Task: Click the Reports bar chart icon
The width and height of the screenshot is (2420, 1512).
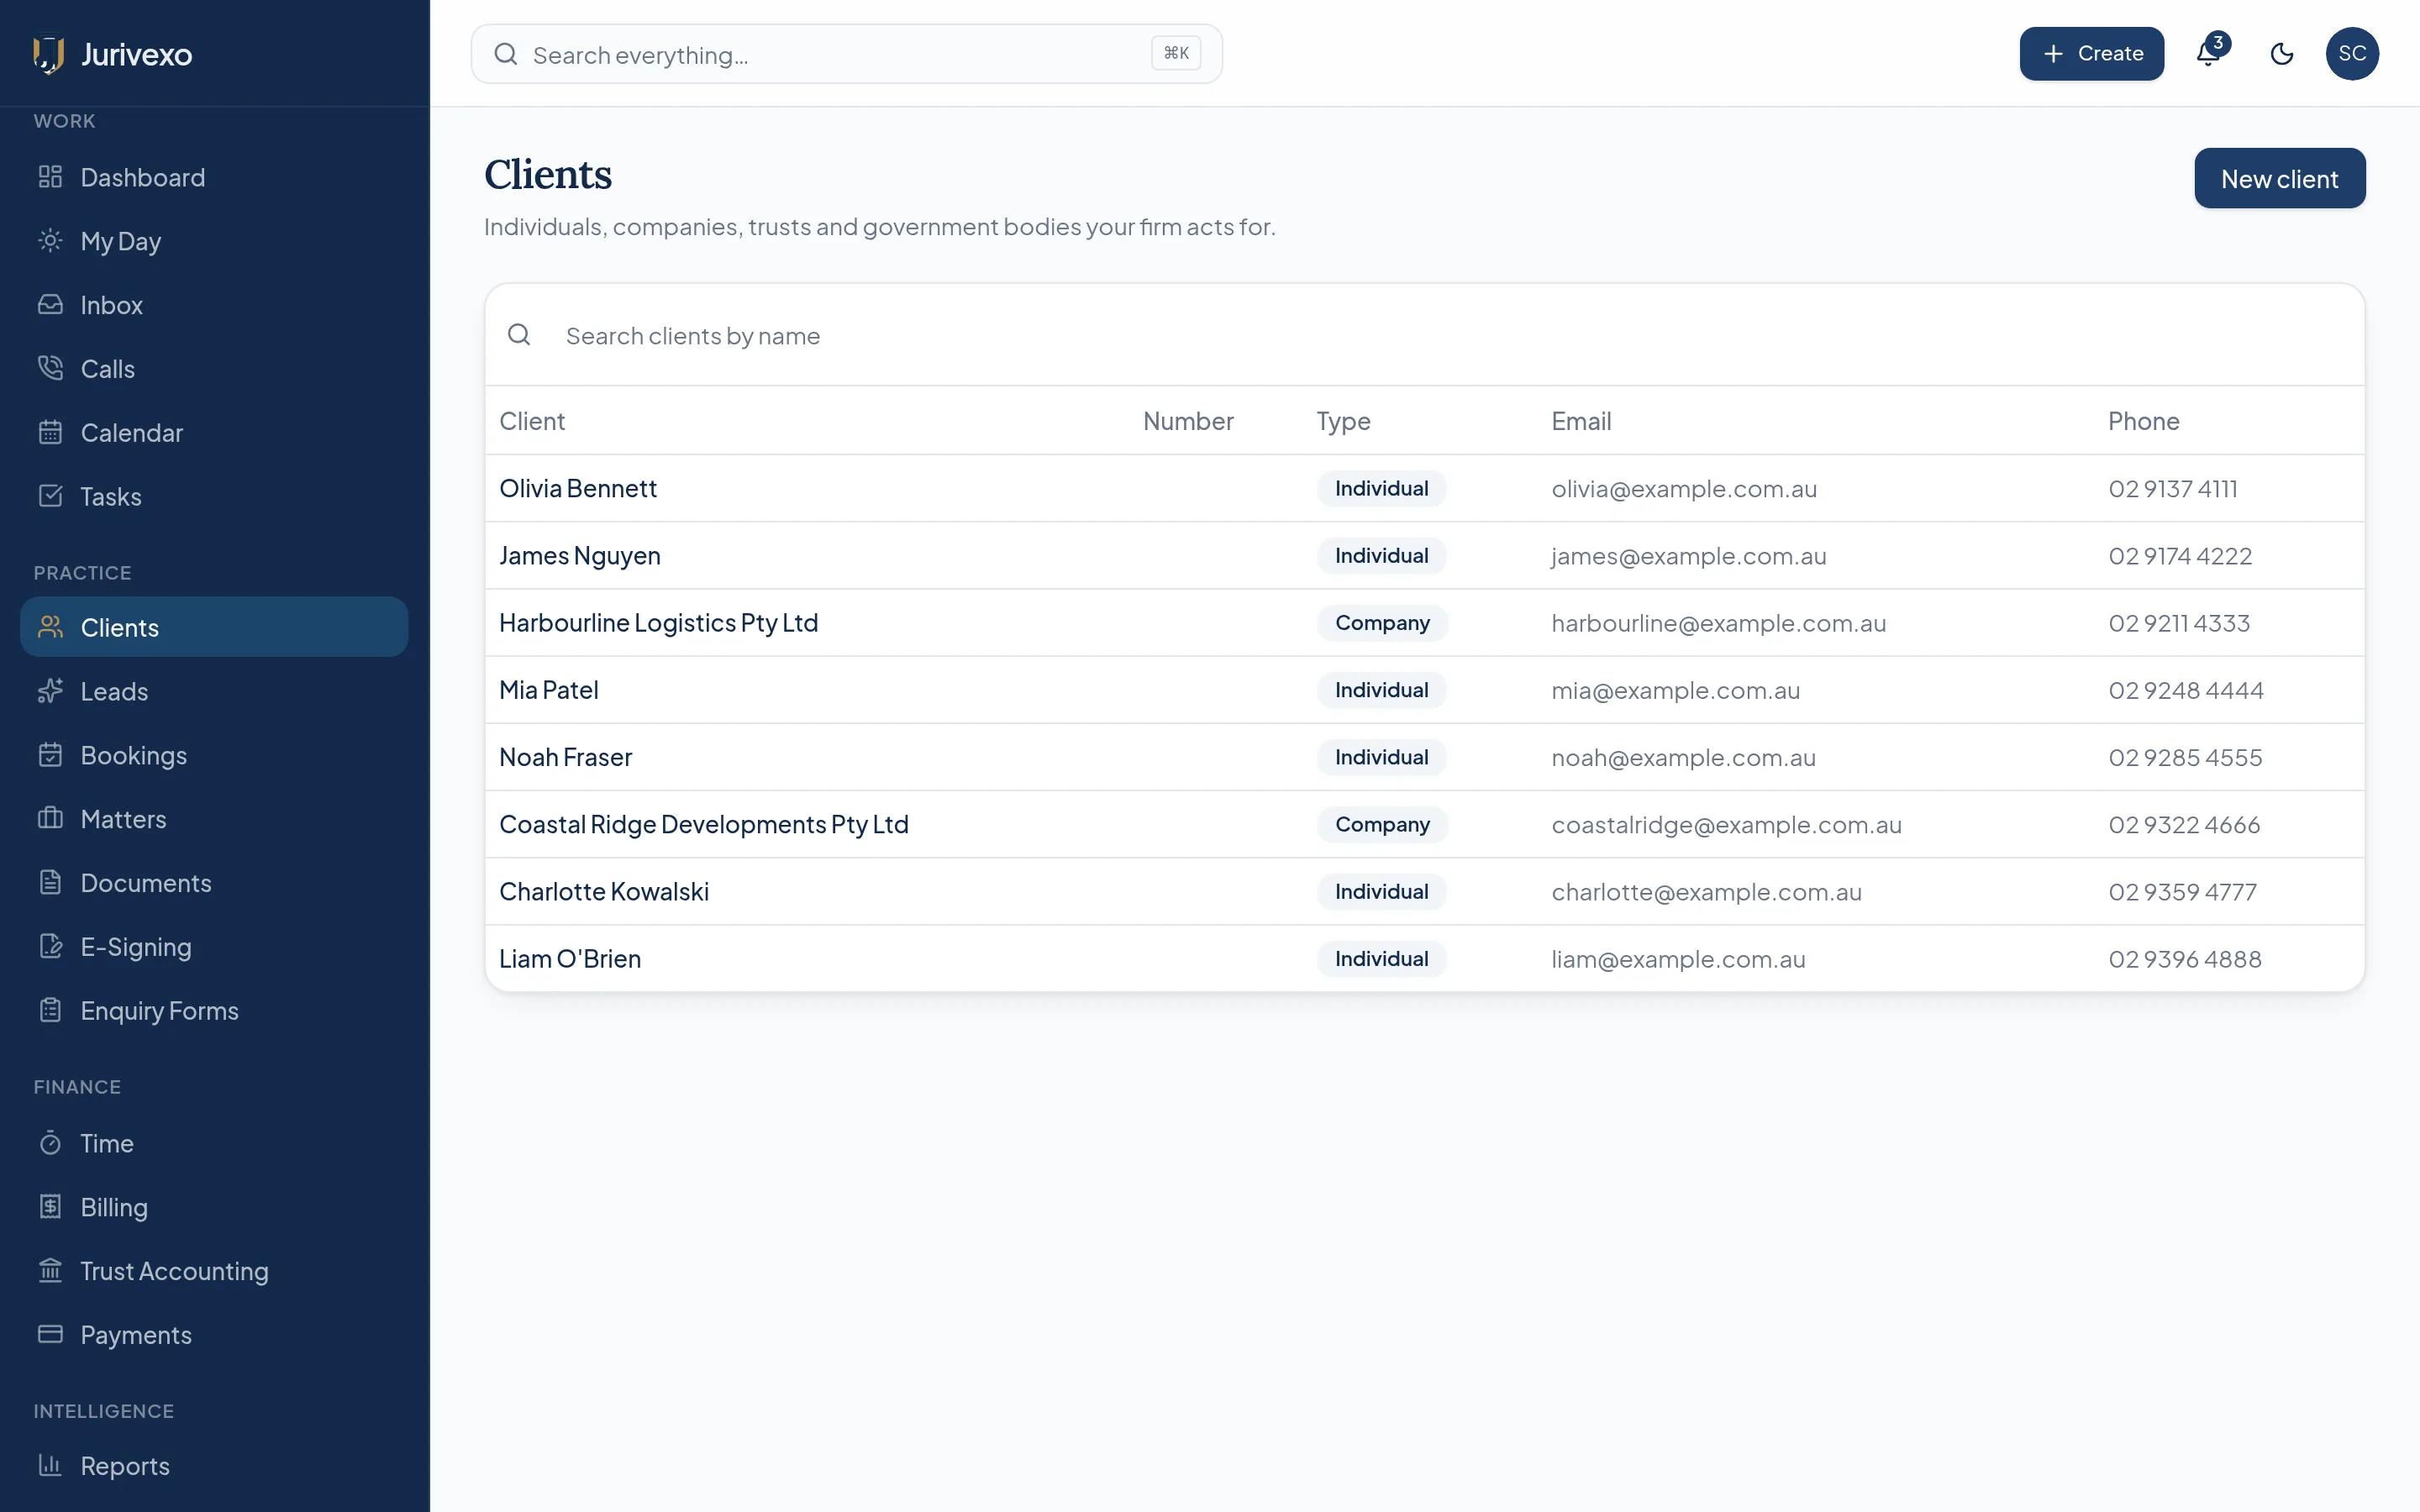Action: [50, 1466]
